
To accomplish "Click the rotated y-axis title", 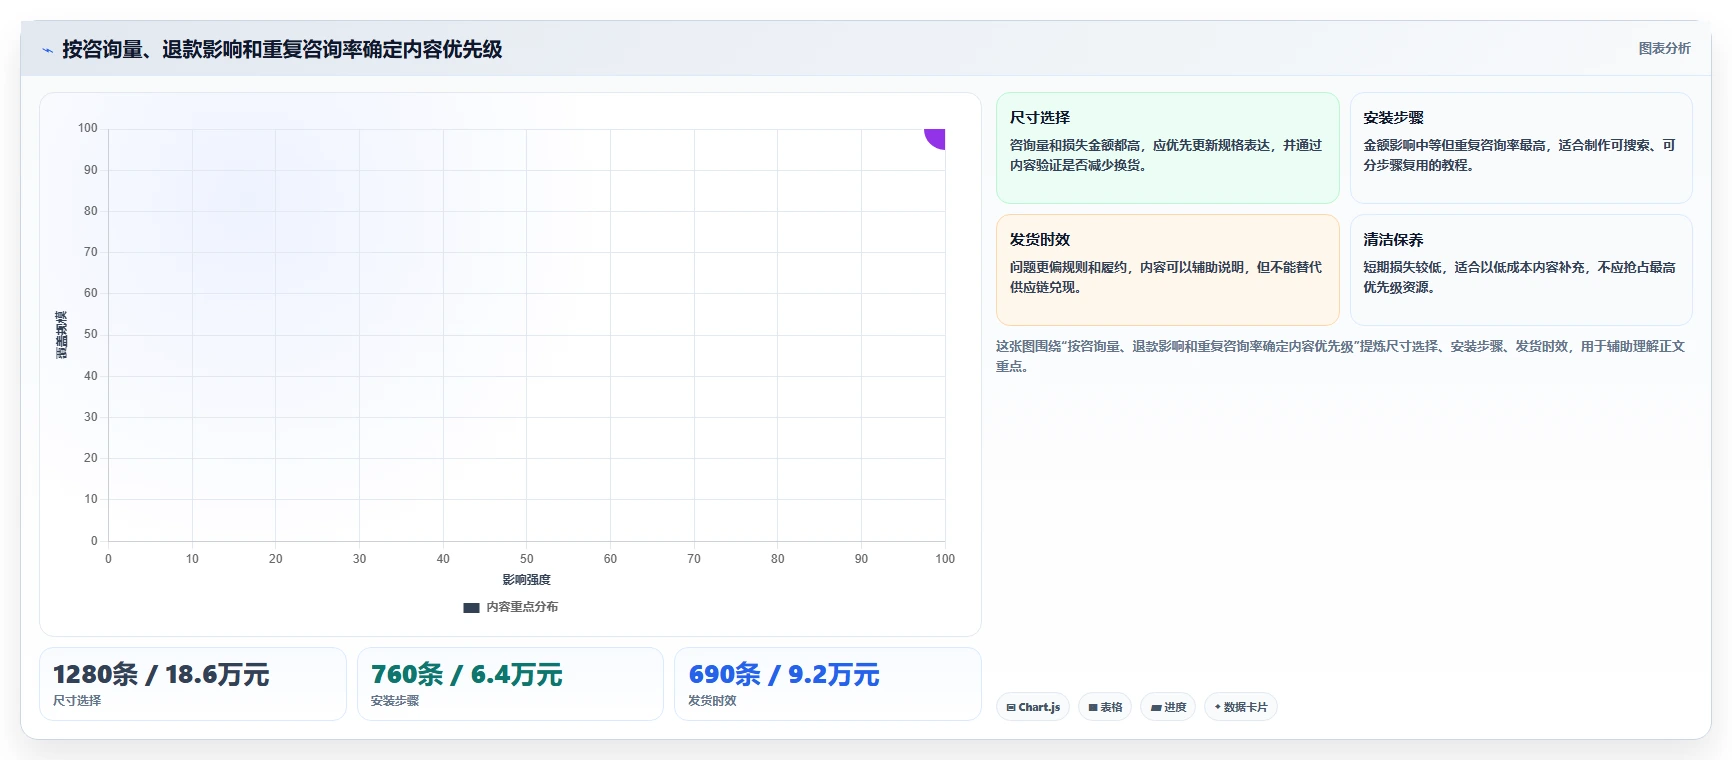I will coord(61,335).
